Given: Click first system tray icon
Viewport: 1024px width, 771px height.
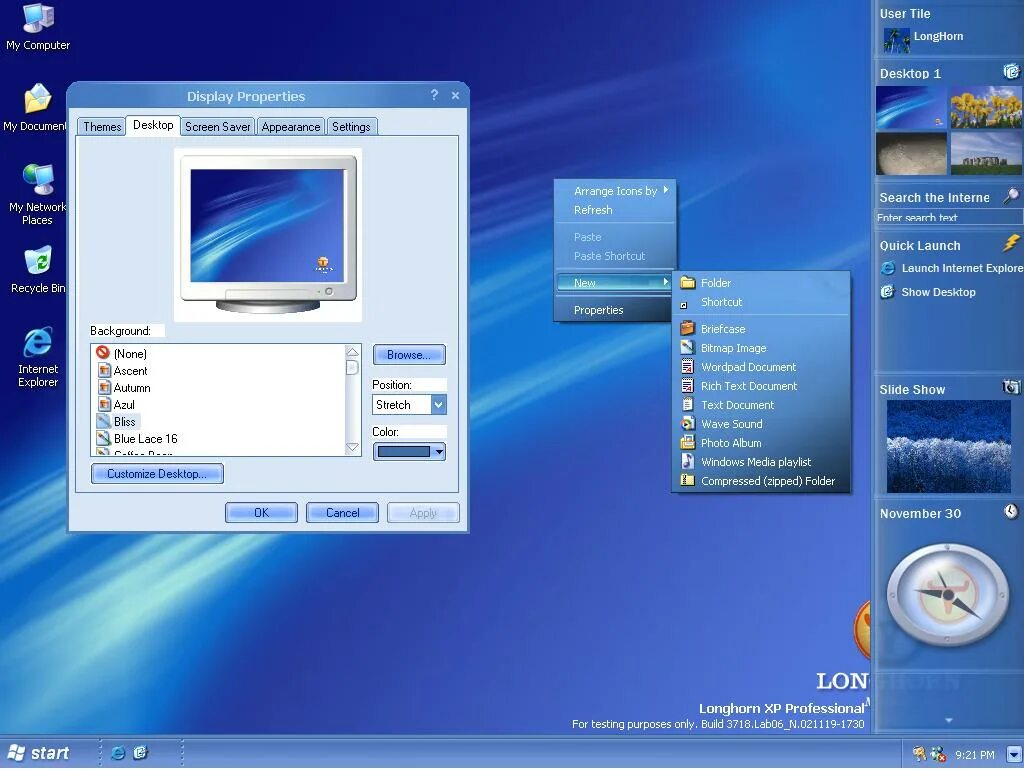Looking at the screenshot, I should point(920,754).
